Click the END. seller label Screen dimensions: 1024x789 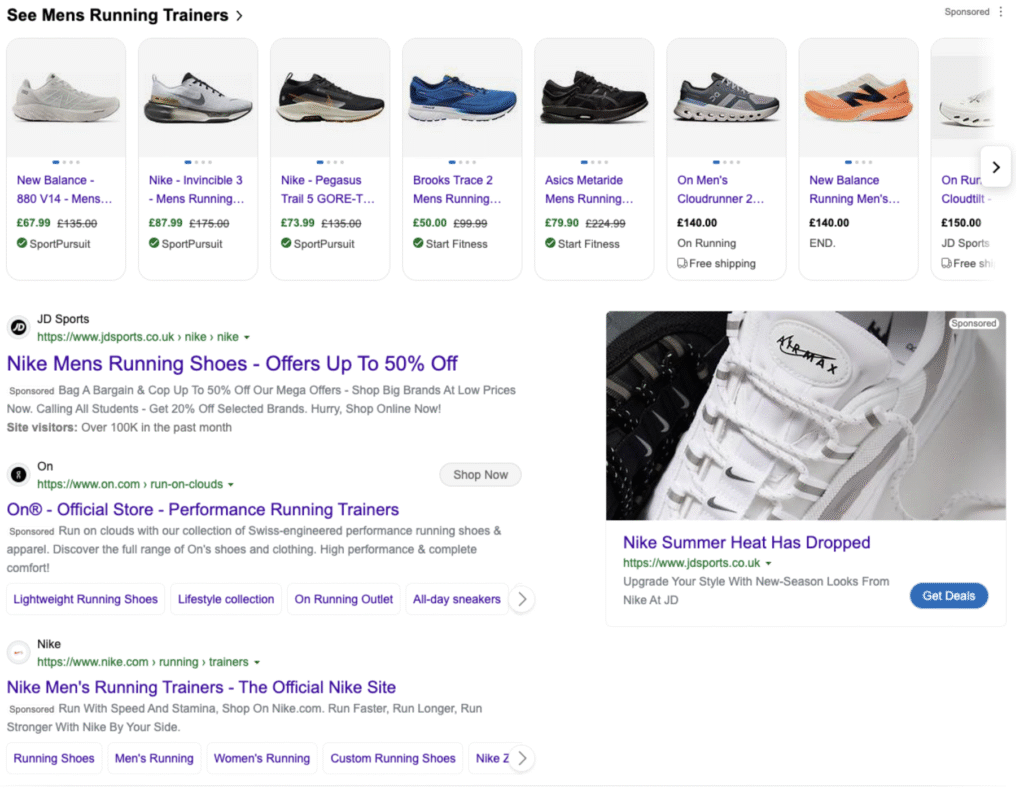tap(822, 243)
